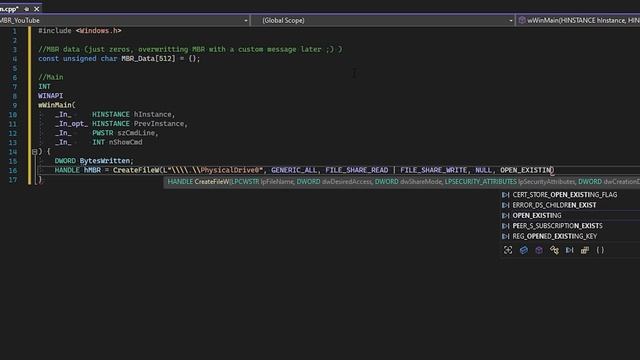Image resolution: width=640 pixels, height=360 pixels.
Task: Click macro icon beside CERT_STORE_OPEN_EXISTING_FLAG
Action: (506, 195)
